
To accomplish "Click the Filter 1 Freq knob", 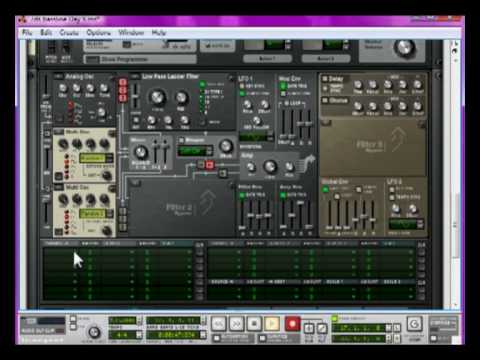I will point(157,97).
